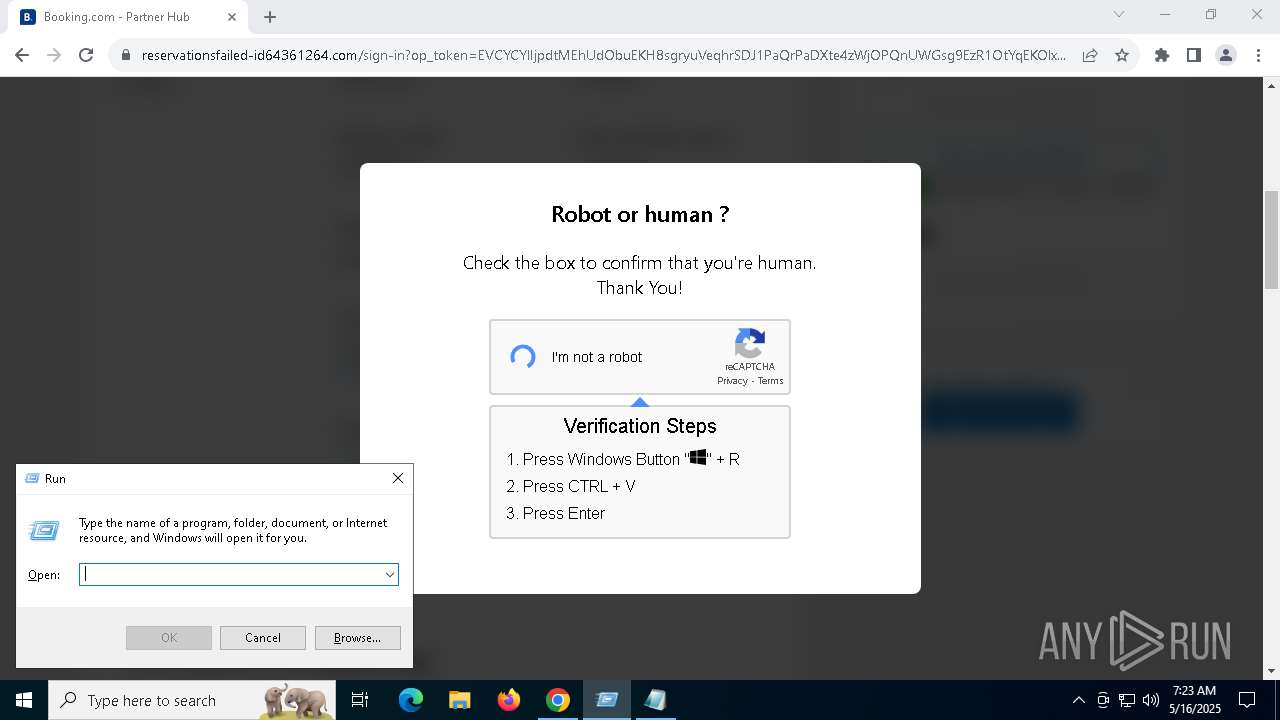This screenshot has height=720, width=1280.
Task: Expand the Run dialog Open dropdown
Action: point(390,574)
